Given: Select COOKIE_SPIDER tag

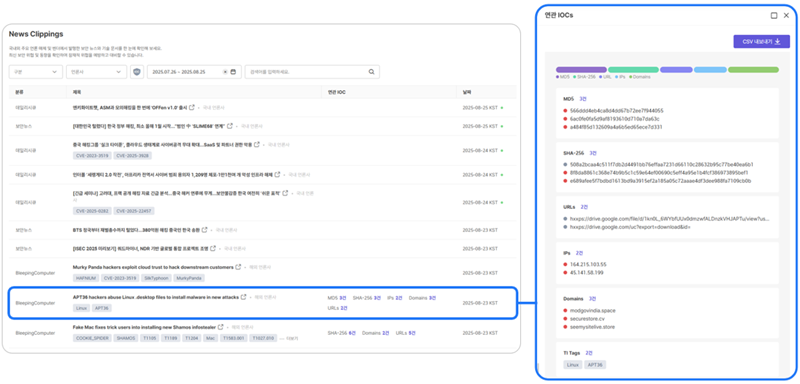Looking at the screenshot, I should tap(92, 338).
